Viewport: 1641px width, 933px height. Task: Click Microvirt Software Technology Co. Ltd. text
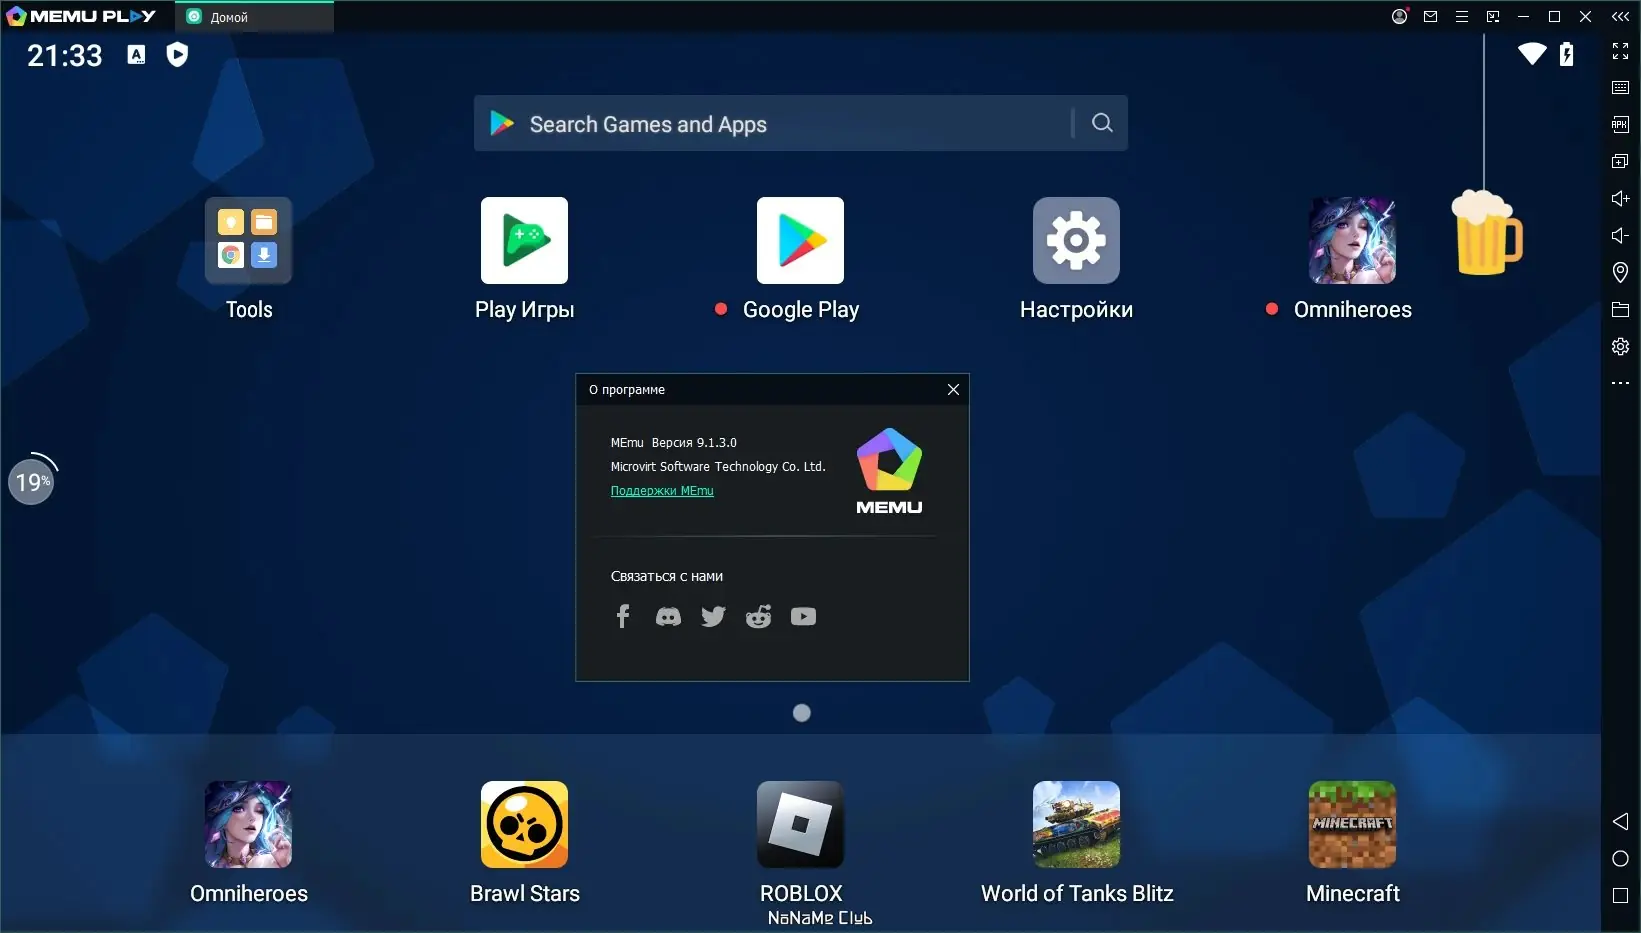pyautogui.click(x=718, y=467)
